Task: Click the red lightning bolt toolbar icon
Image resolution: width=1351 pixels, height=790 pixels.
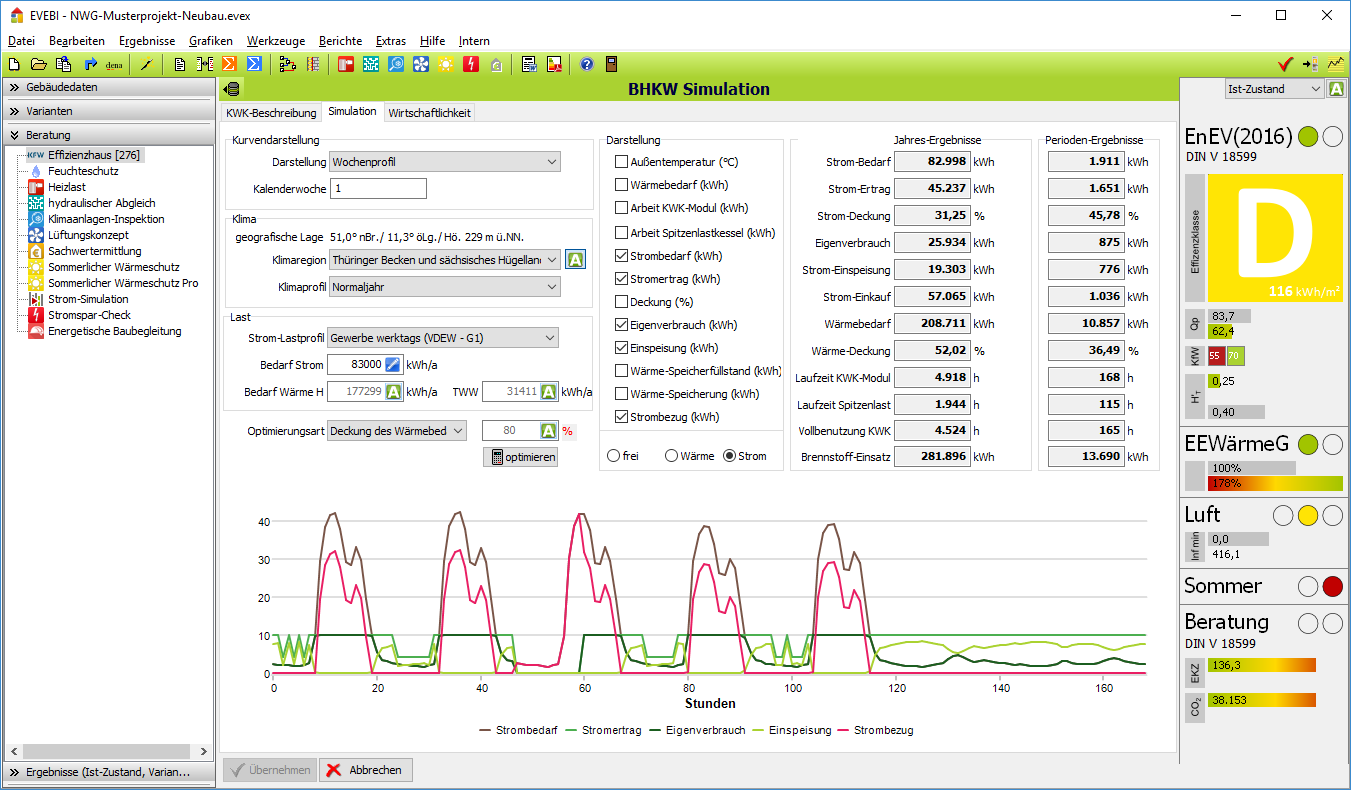Action: (x=470, y=64)
